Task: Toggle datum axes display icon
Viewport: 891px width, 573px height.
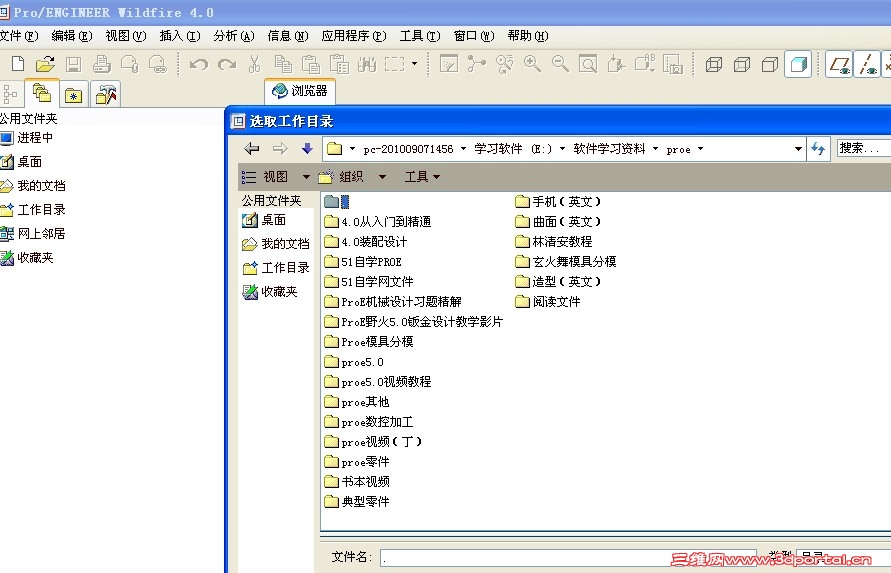Action: coord(867,64)
